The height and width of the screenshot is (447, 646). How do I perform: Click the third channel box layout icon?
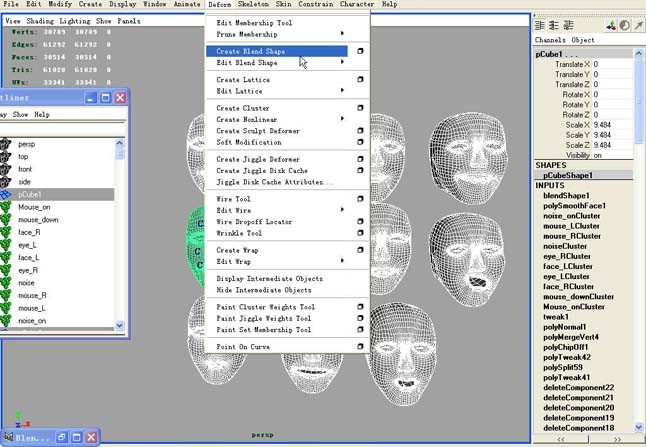point(569,26)
